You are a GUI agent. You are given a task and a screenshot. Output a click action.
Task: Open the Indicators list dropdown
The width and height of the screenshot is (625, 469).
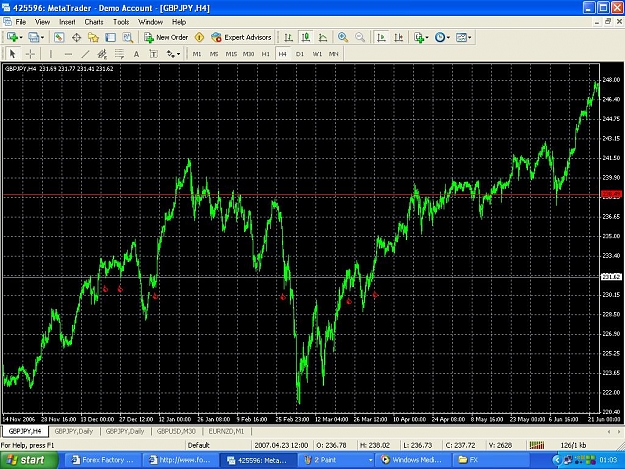(421, 37)
